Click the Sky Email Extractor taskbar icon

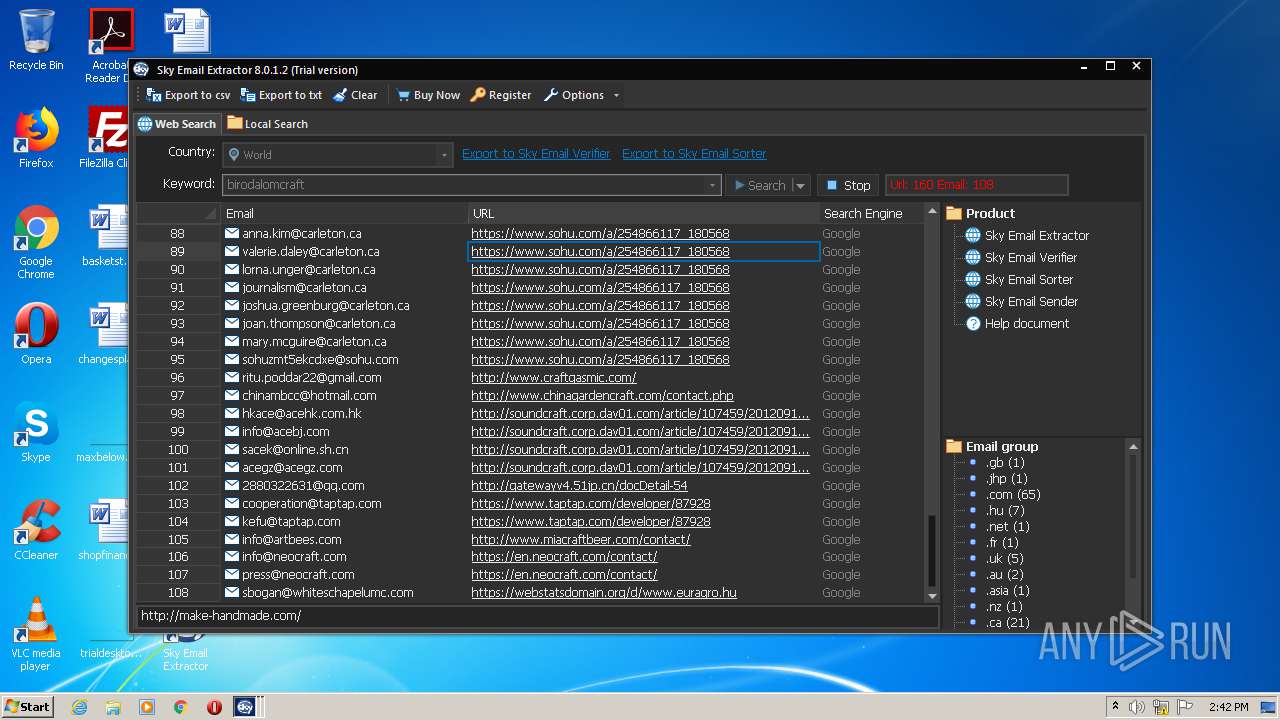point(246,707)
